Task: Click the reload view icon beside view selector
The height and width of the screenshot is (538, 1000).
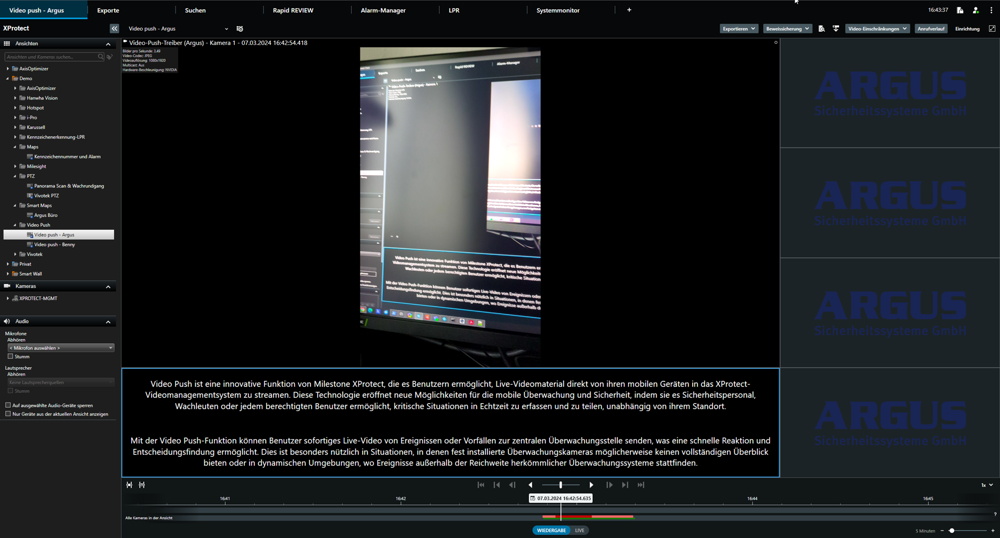Action: click(x=240, y=29)
